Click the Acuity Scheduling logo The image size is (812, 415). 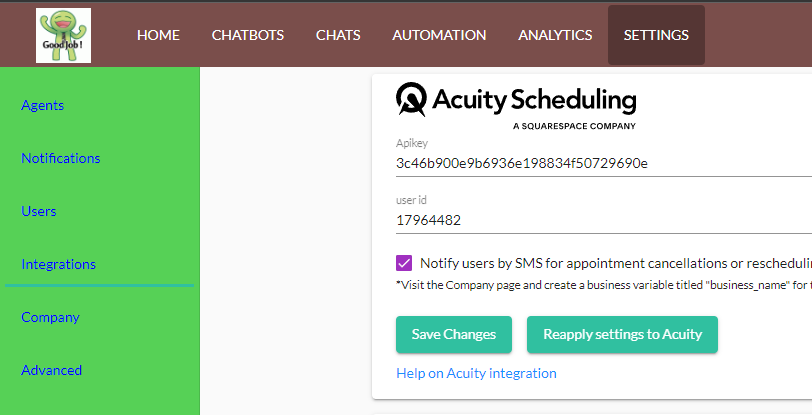point(516,106)
